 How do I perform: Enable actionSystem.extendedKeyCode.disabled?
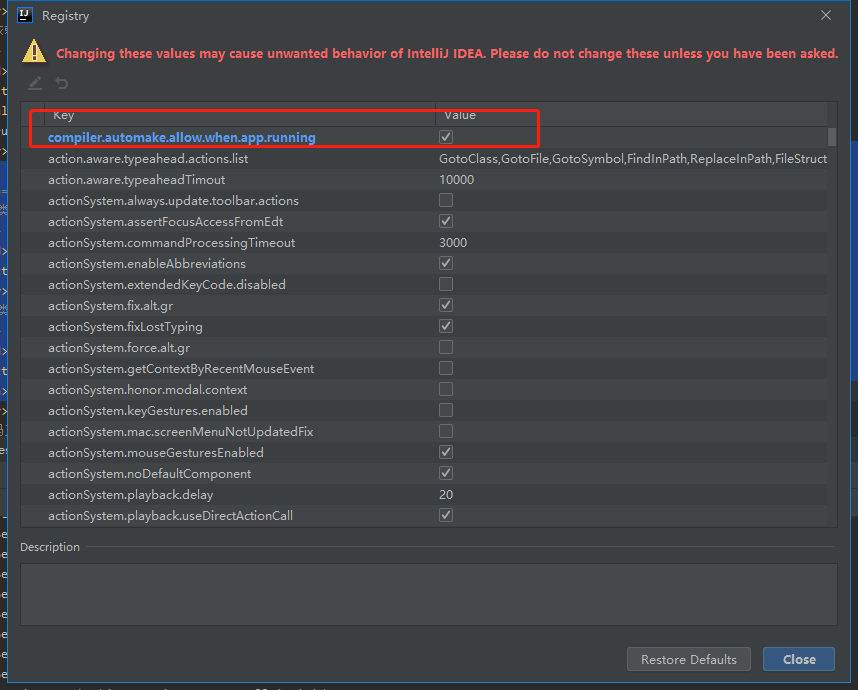[x=445, y=284]
